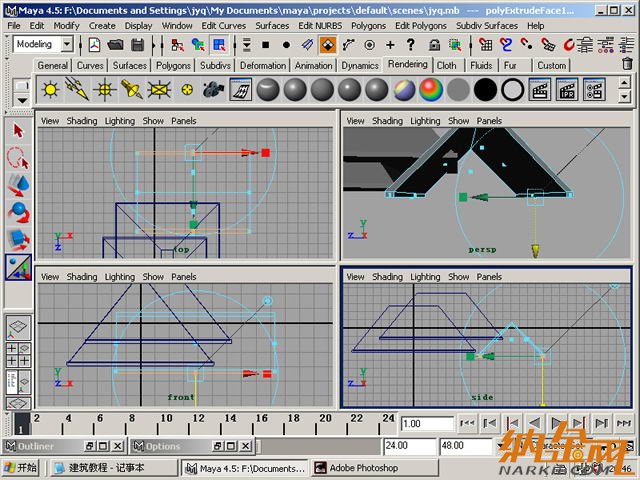The width and height of the screenshot is (640, 480).
Task: Click the black shader color swatch
Action: coord(485,90)
